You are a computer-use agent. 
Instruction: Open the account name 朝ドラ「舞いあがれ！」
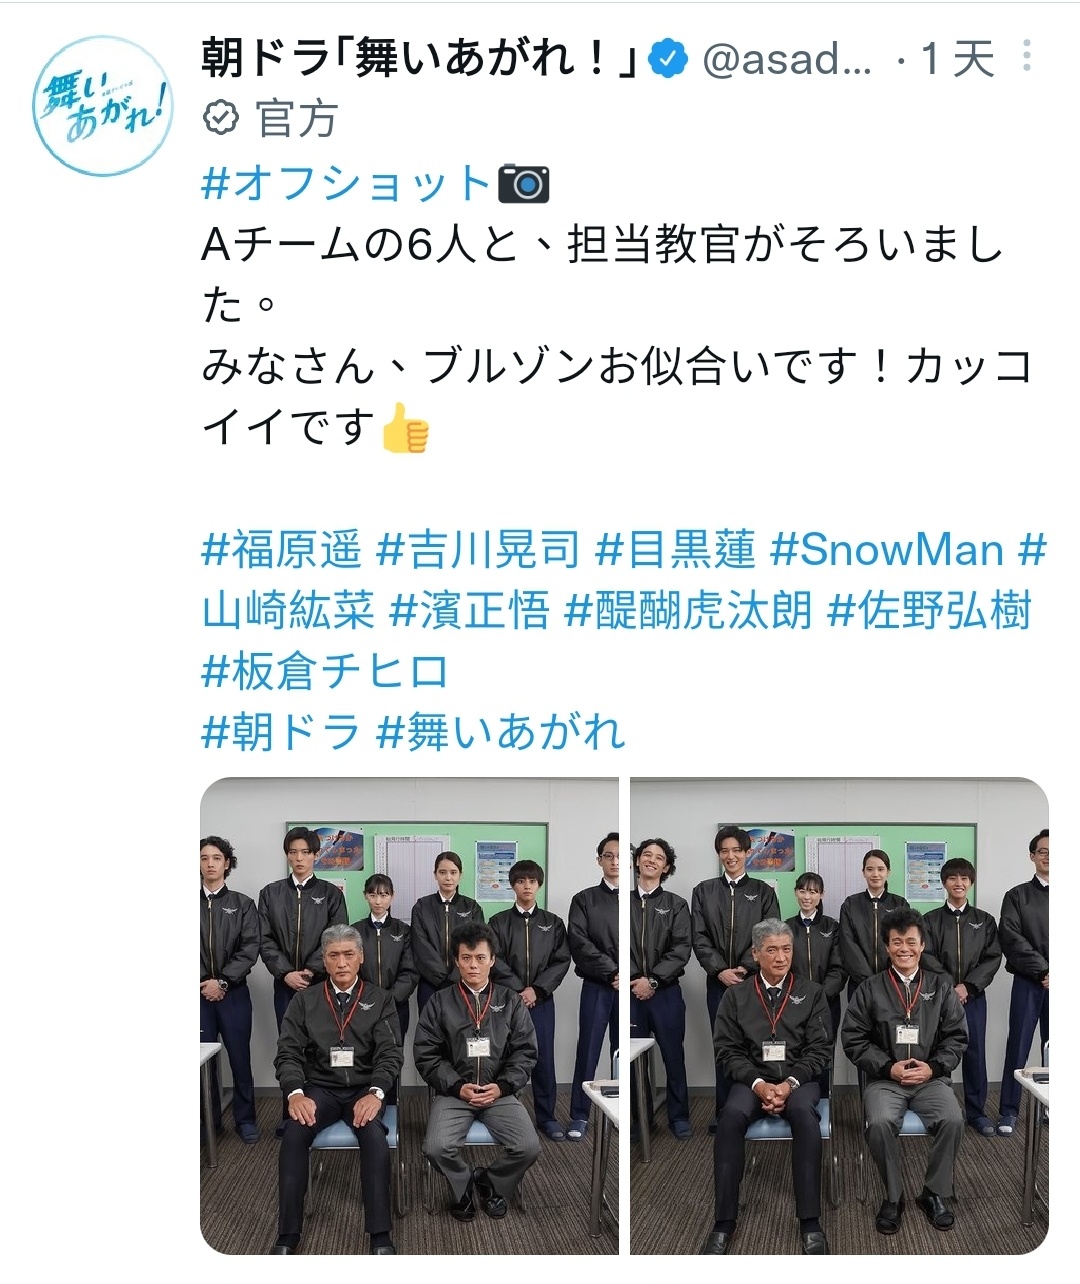[420, 59]
